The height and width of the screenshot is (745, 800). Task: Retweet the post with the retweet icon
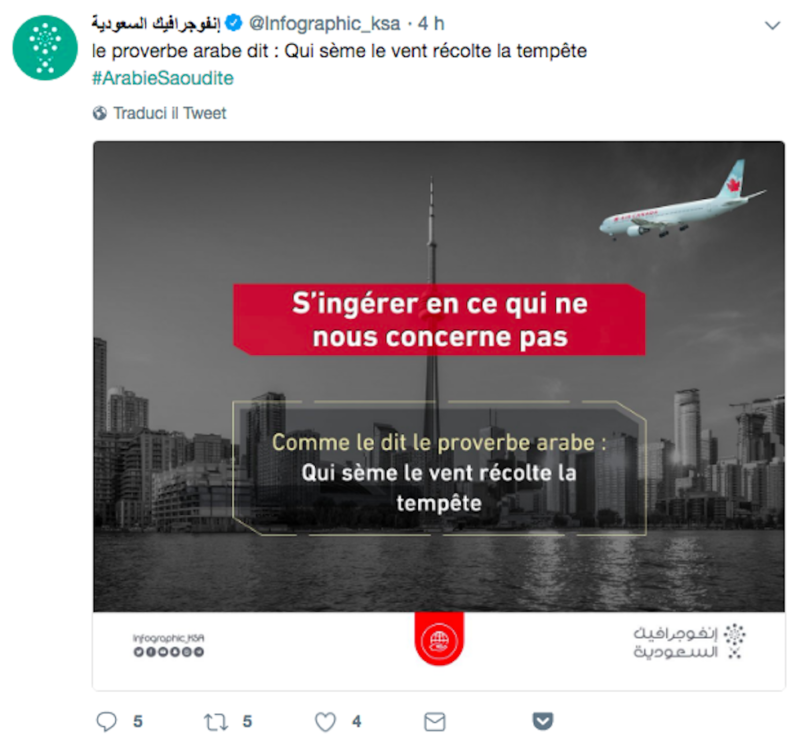point(216,722)
